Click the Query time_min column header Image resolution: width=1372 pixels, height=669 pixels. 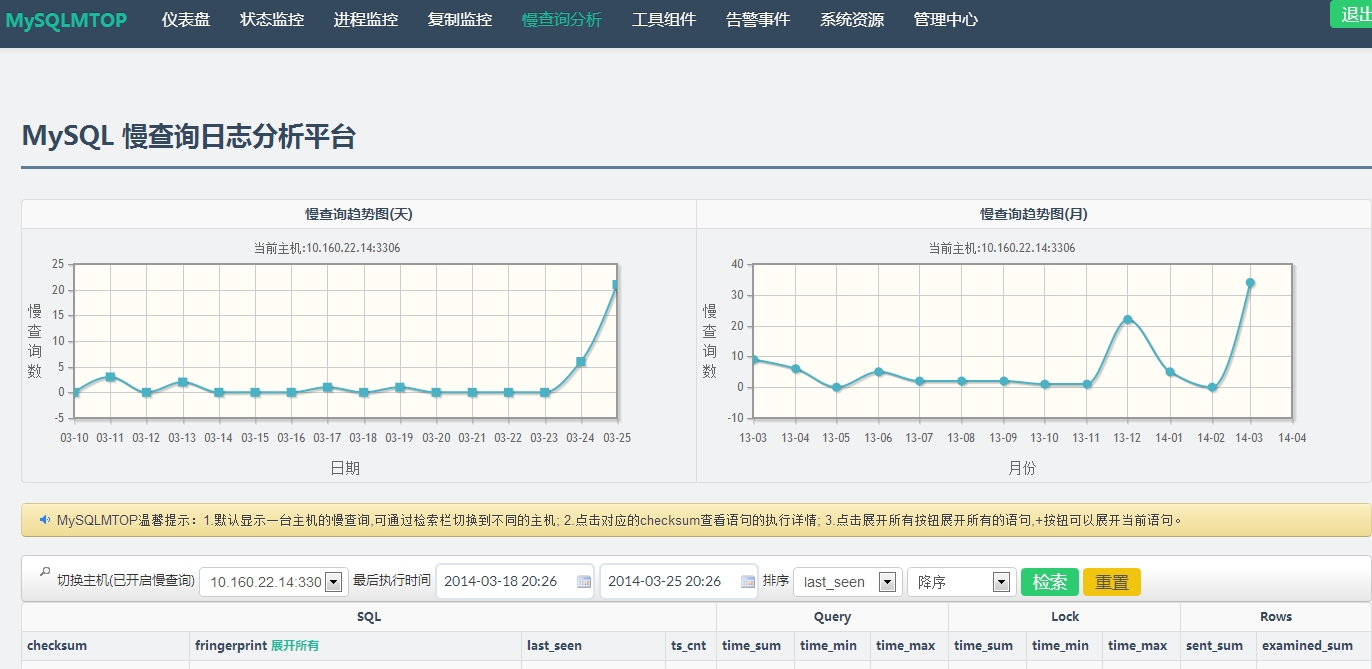pos(829,646)
